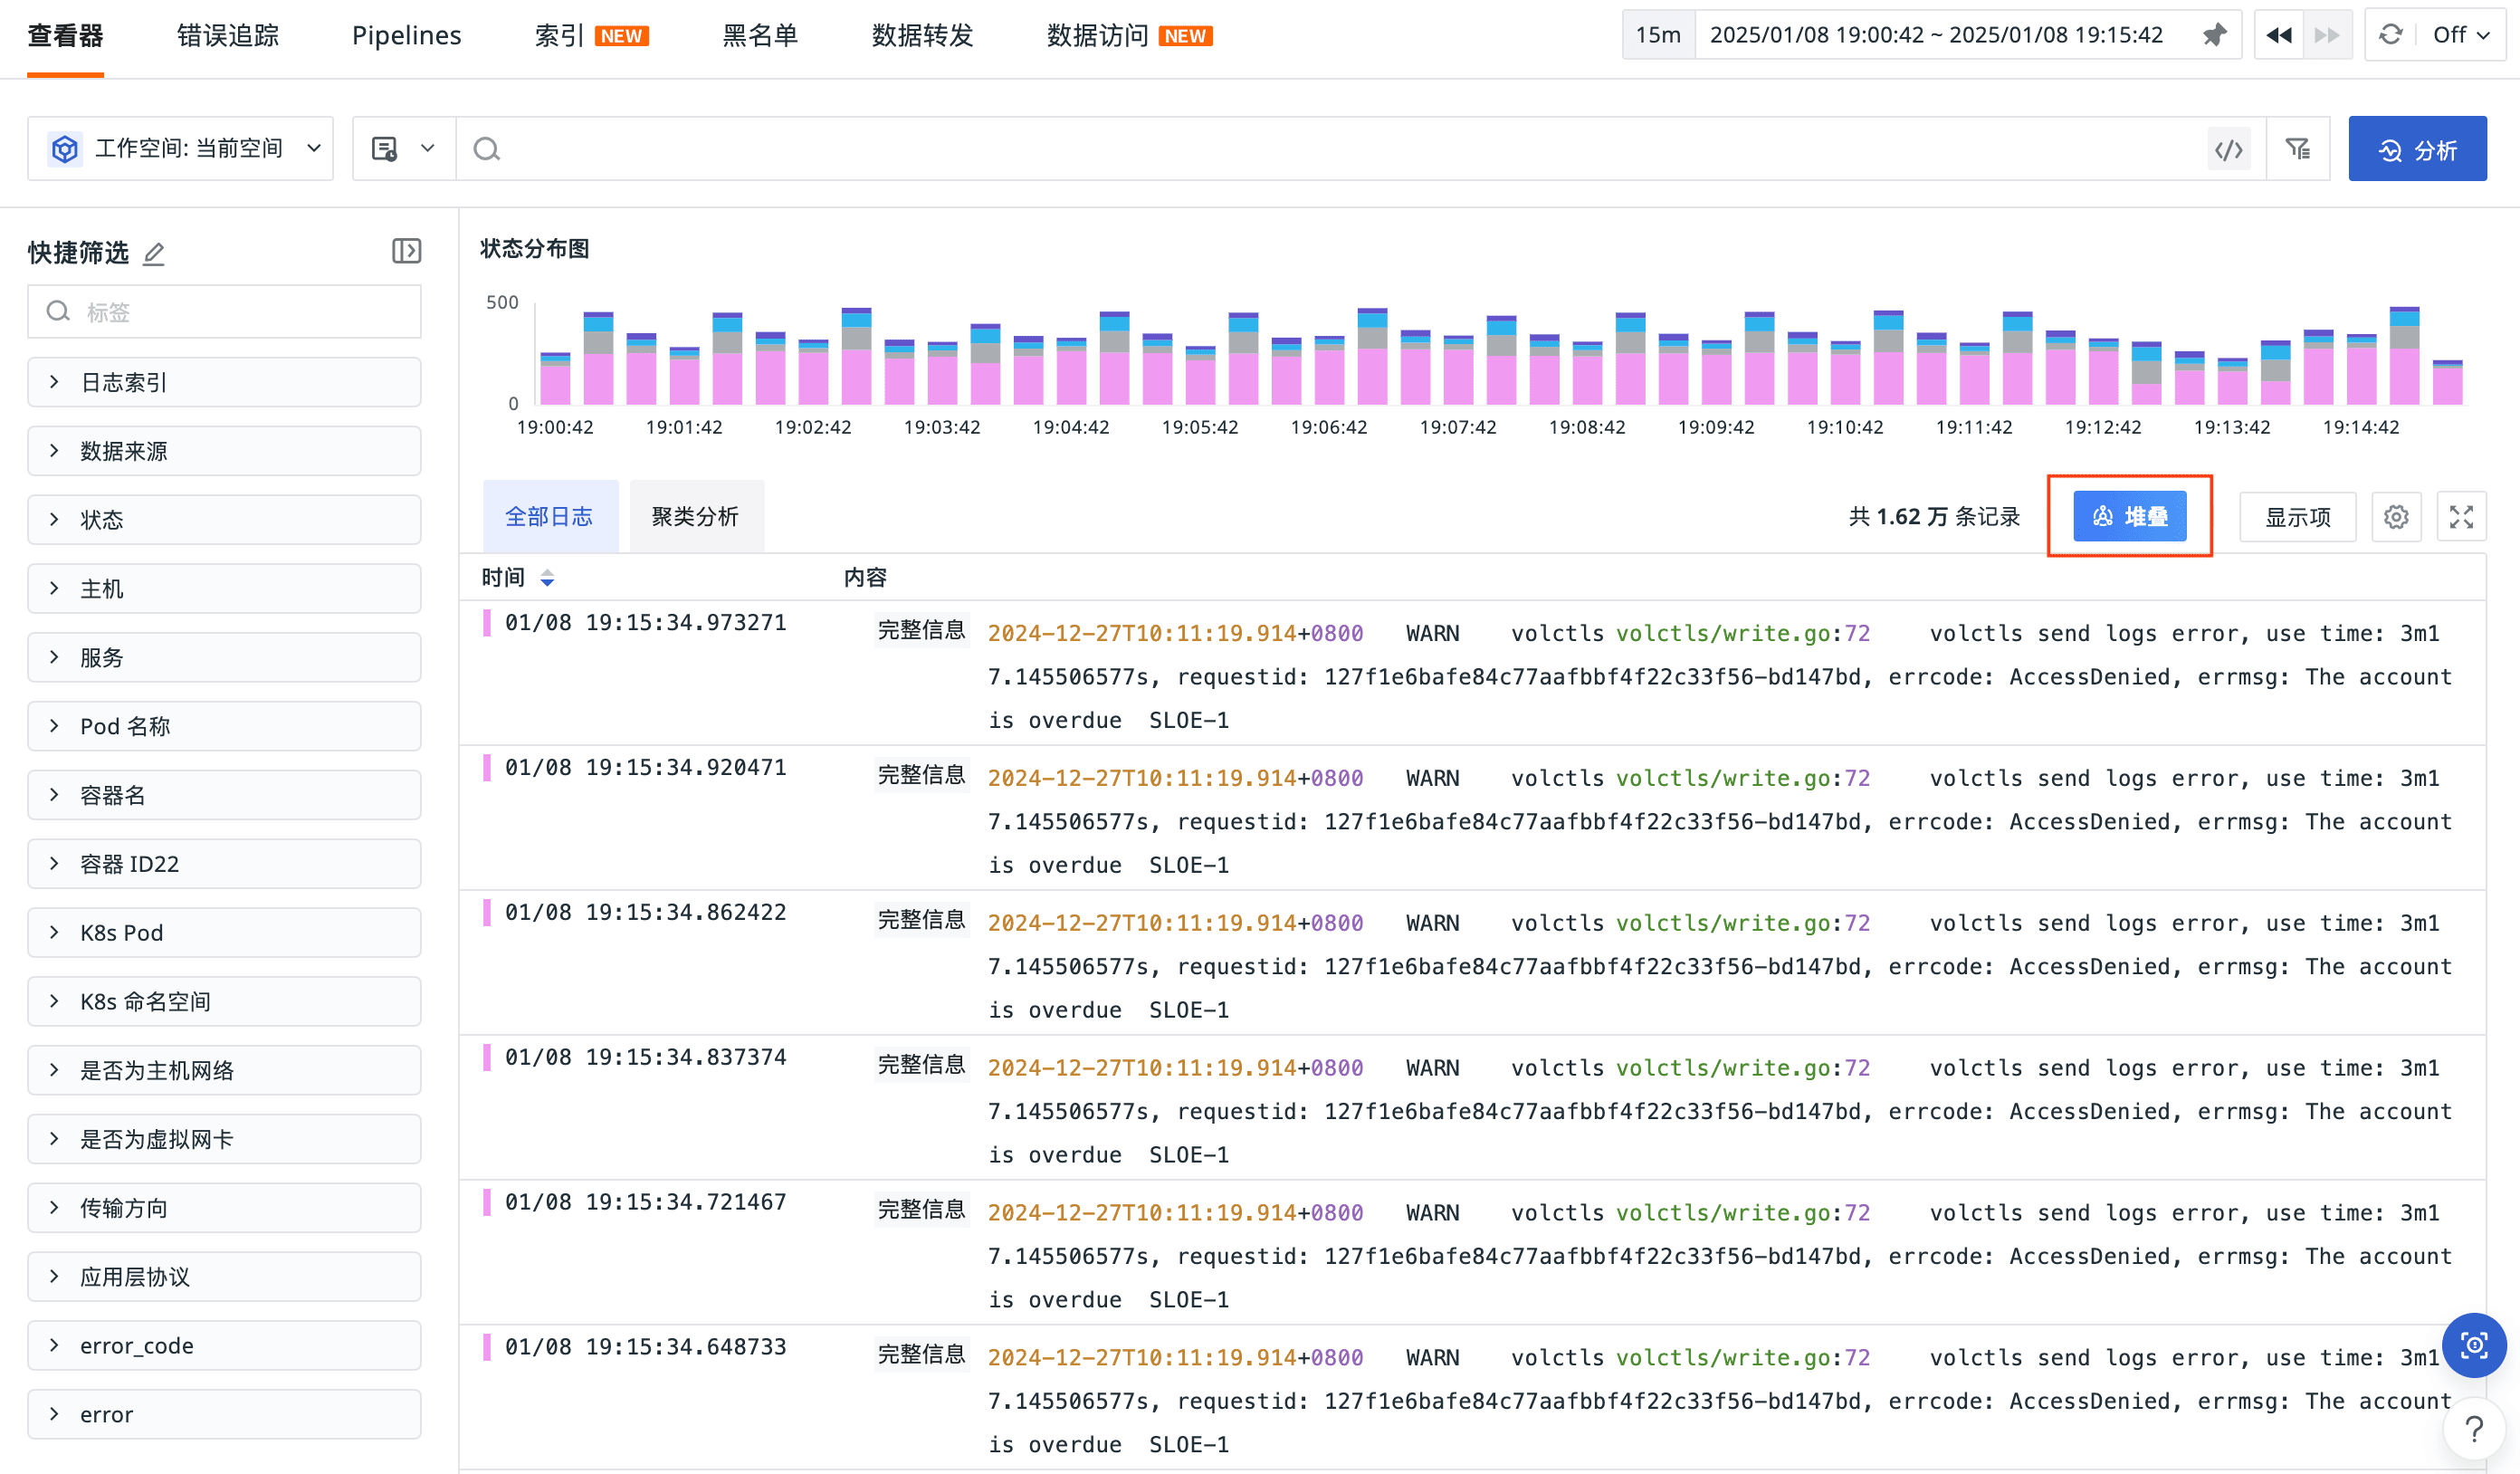Click the filter list icon by search
2520x1474 pixels.
coord(2298,149)
